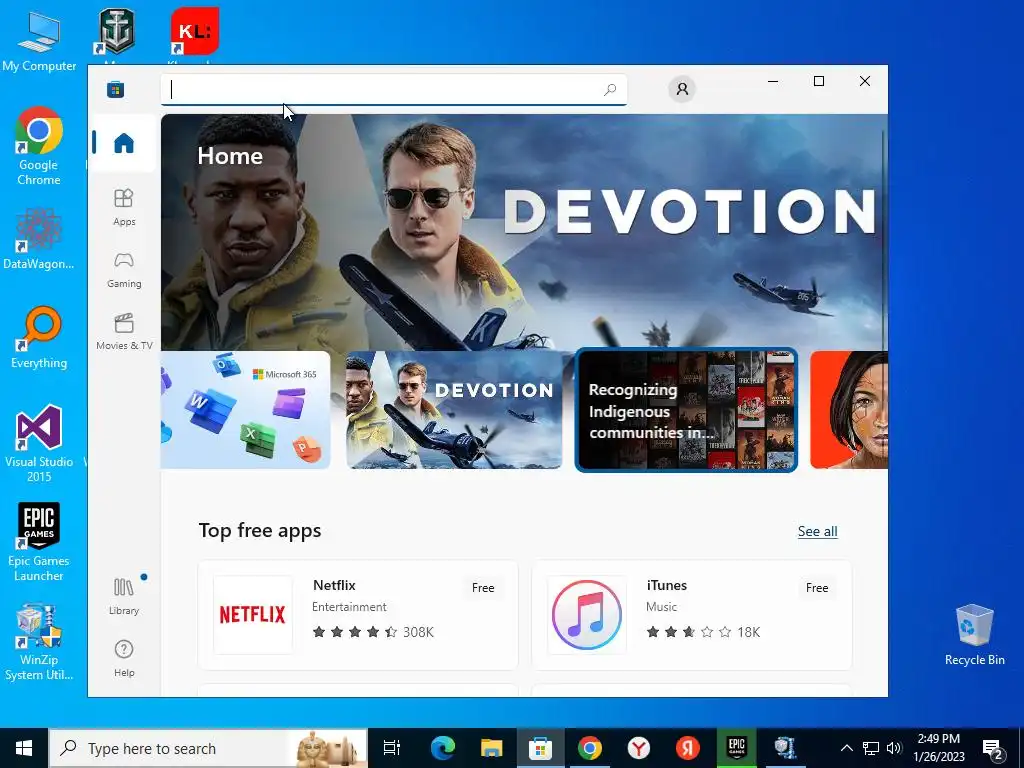
Task: Click the taskbar search box
Action: (x=208, y=748)
